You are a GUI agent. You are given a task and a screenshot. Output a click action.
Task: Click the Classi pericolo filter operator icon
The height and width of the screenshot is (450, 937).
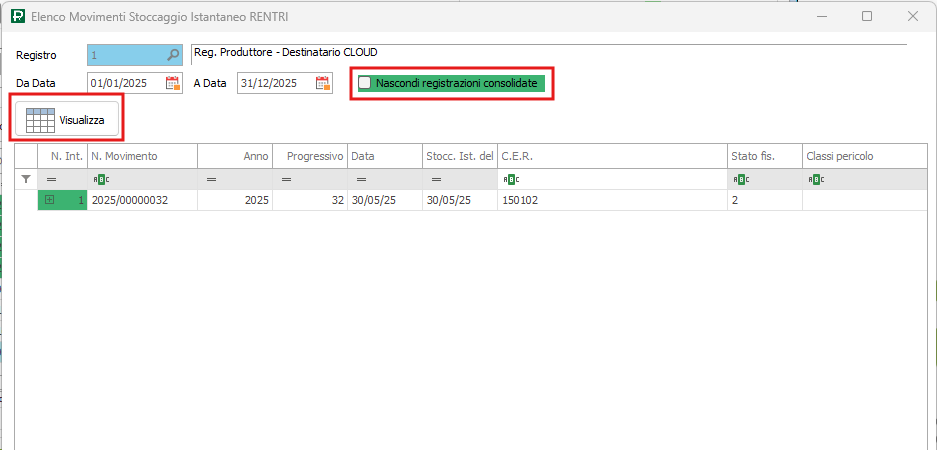[x=815, y=179]
